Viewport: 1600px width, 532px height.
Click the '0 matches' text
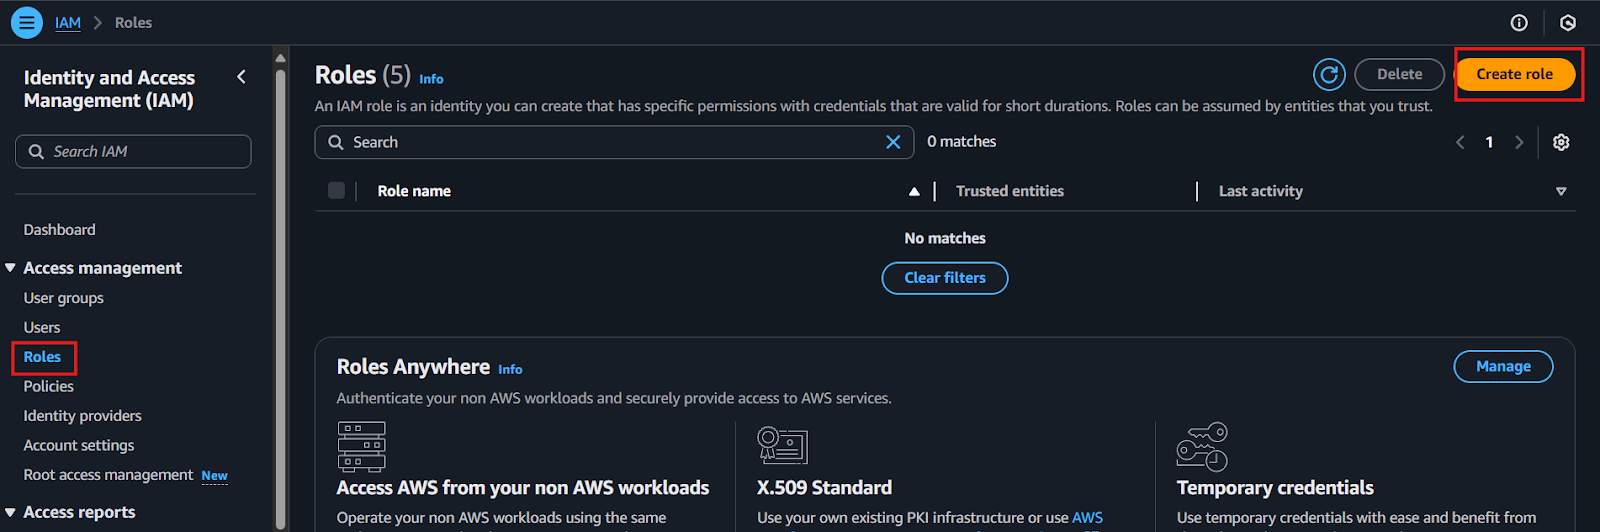coord(961,142)
